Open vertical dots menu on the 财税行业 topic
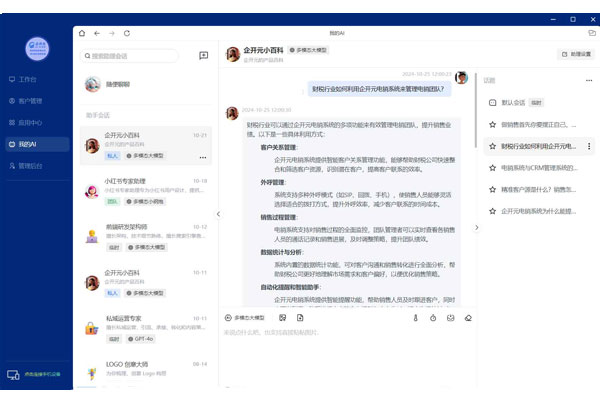The image size is (600, 400). click(589, 146)
